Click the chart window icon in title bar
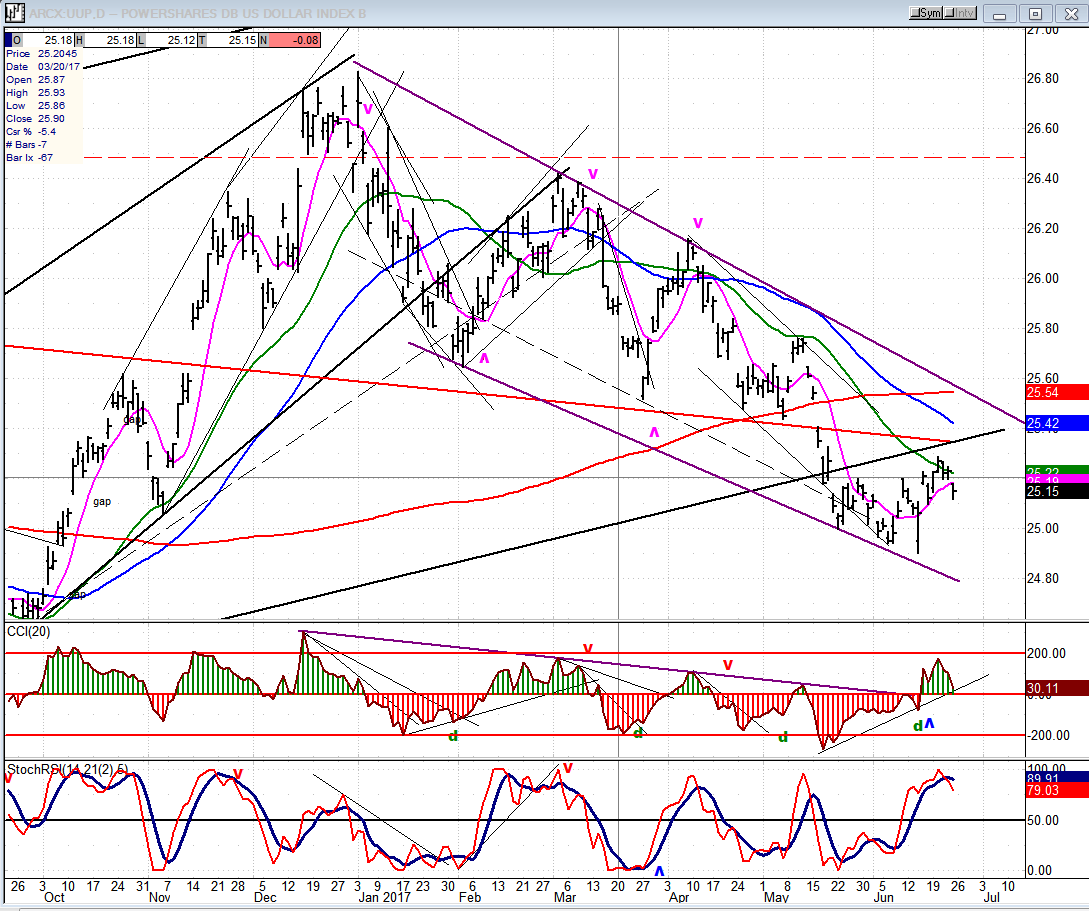 click(14, 12)
